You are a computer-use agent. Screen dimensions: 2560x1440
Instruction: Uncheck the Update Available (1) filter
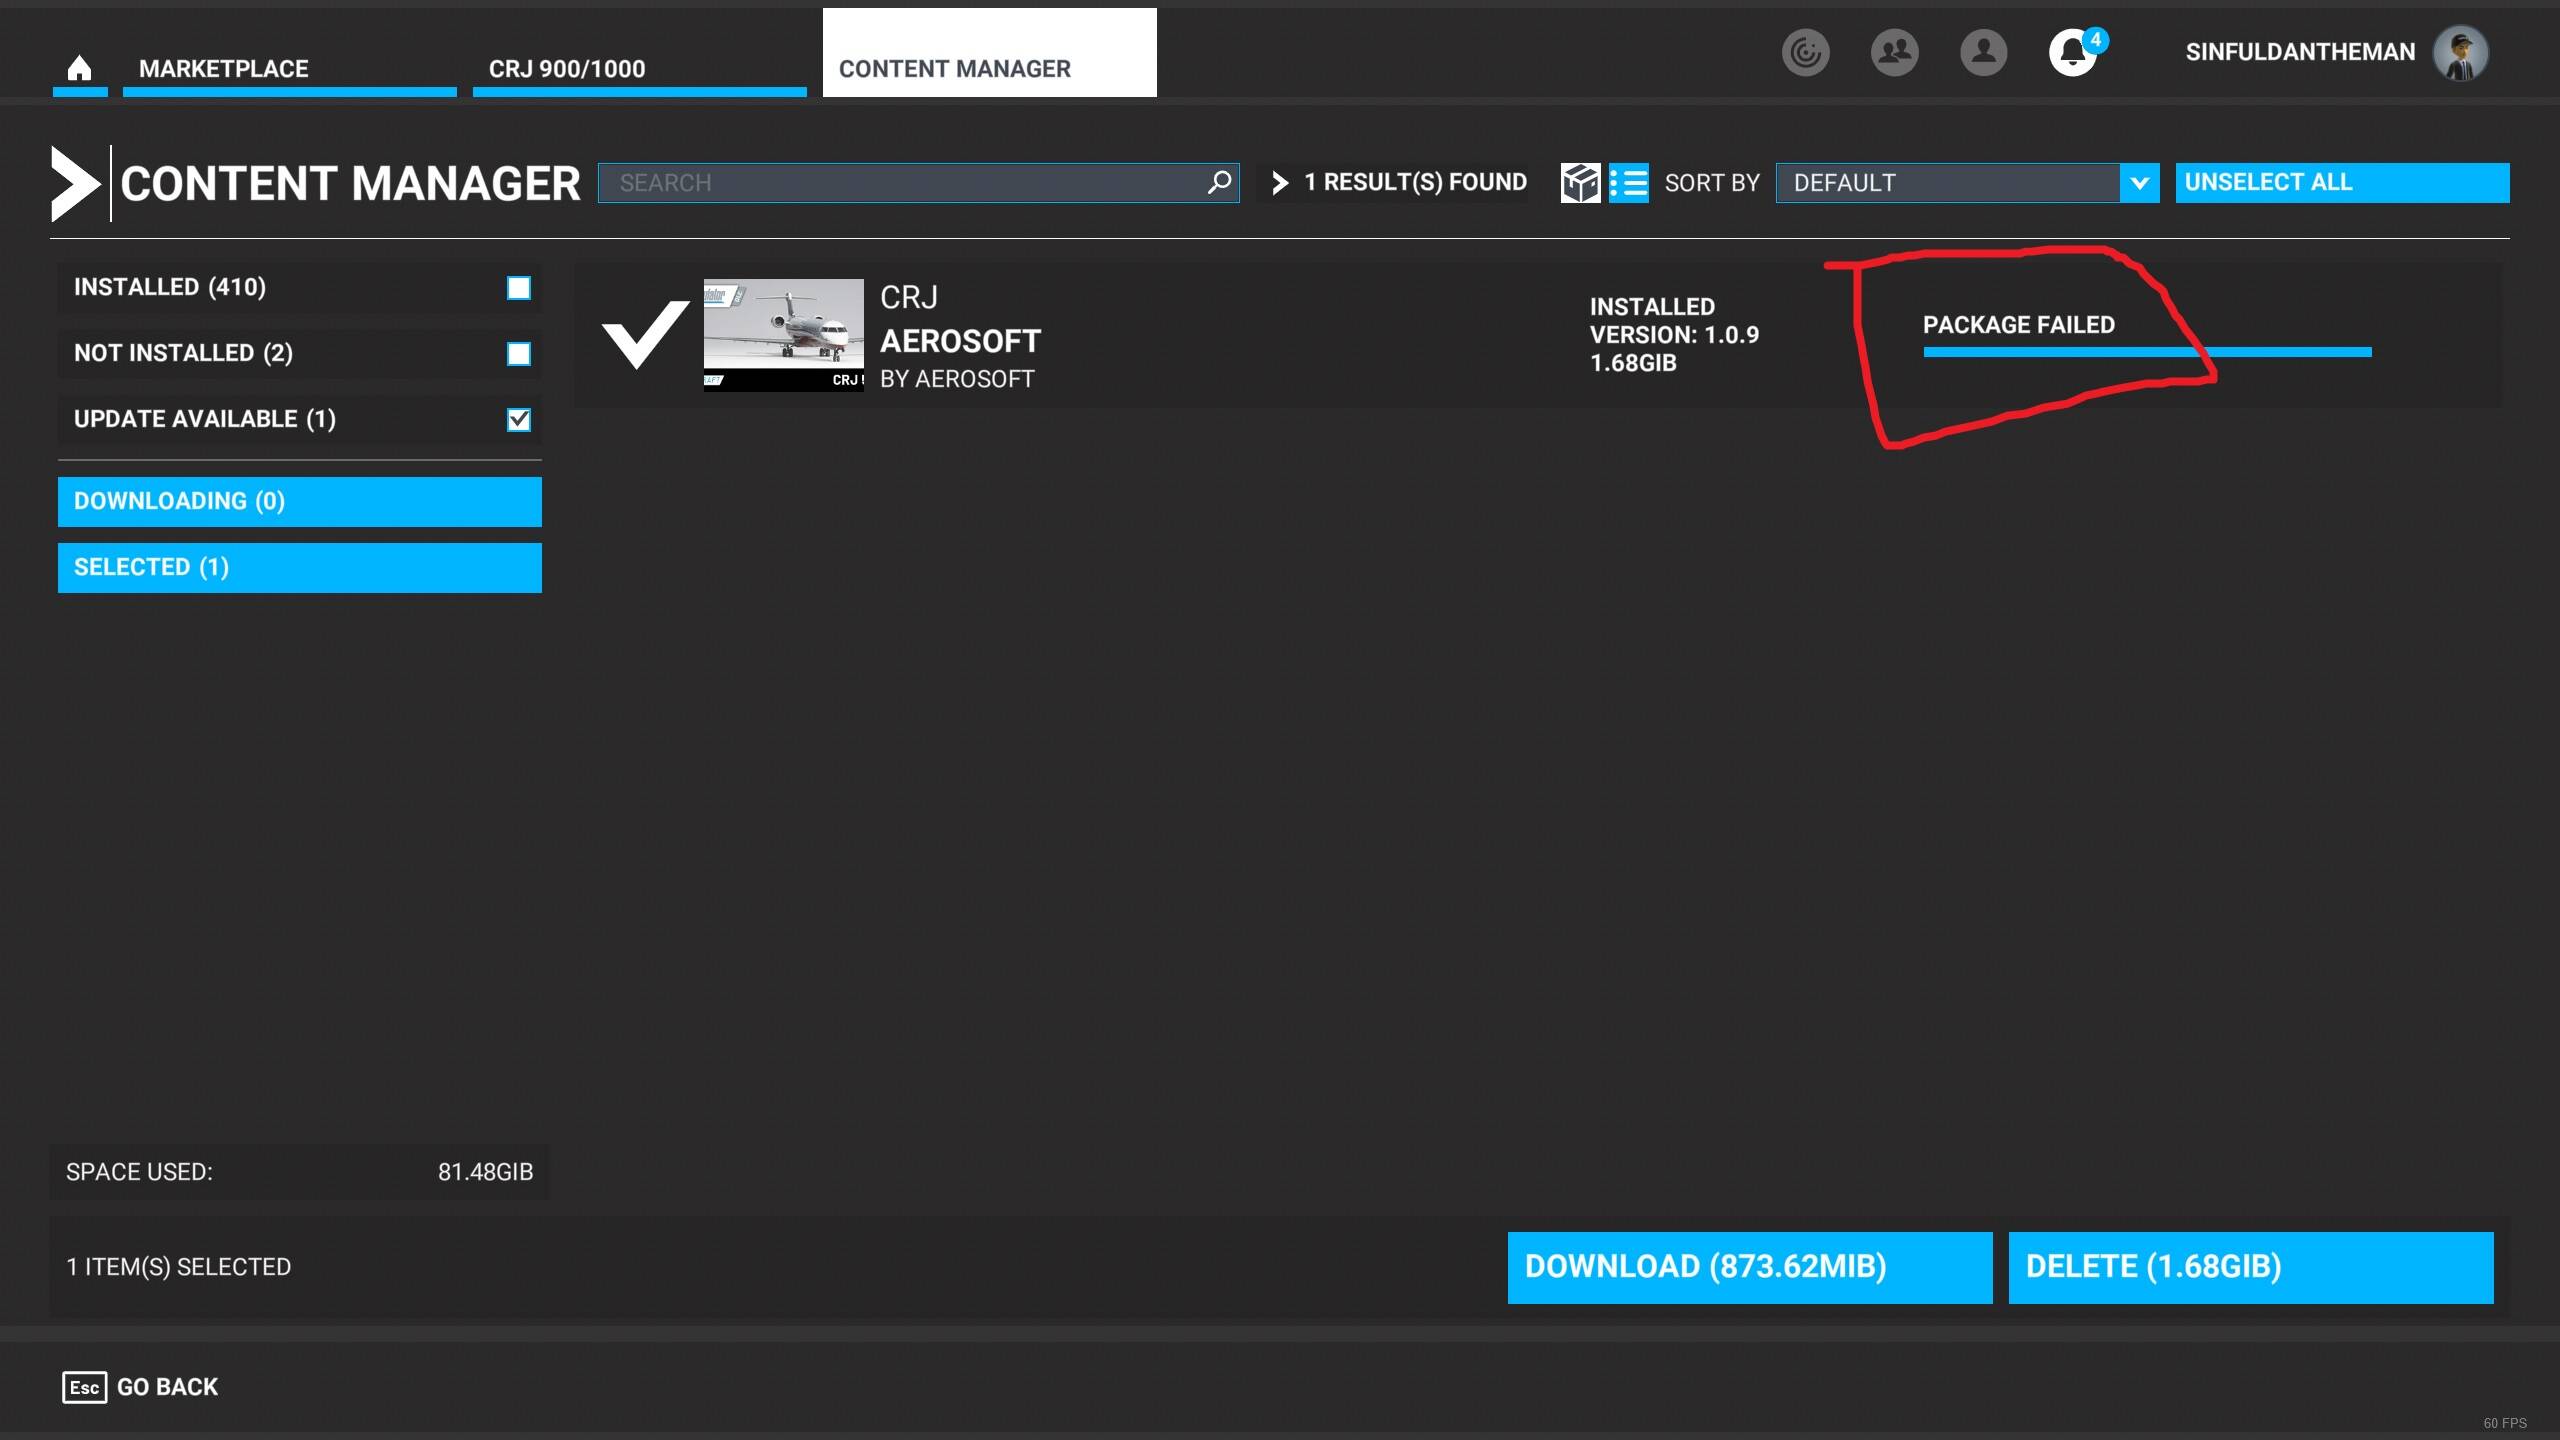518,420
